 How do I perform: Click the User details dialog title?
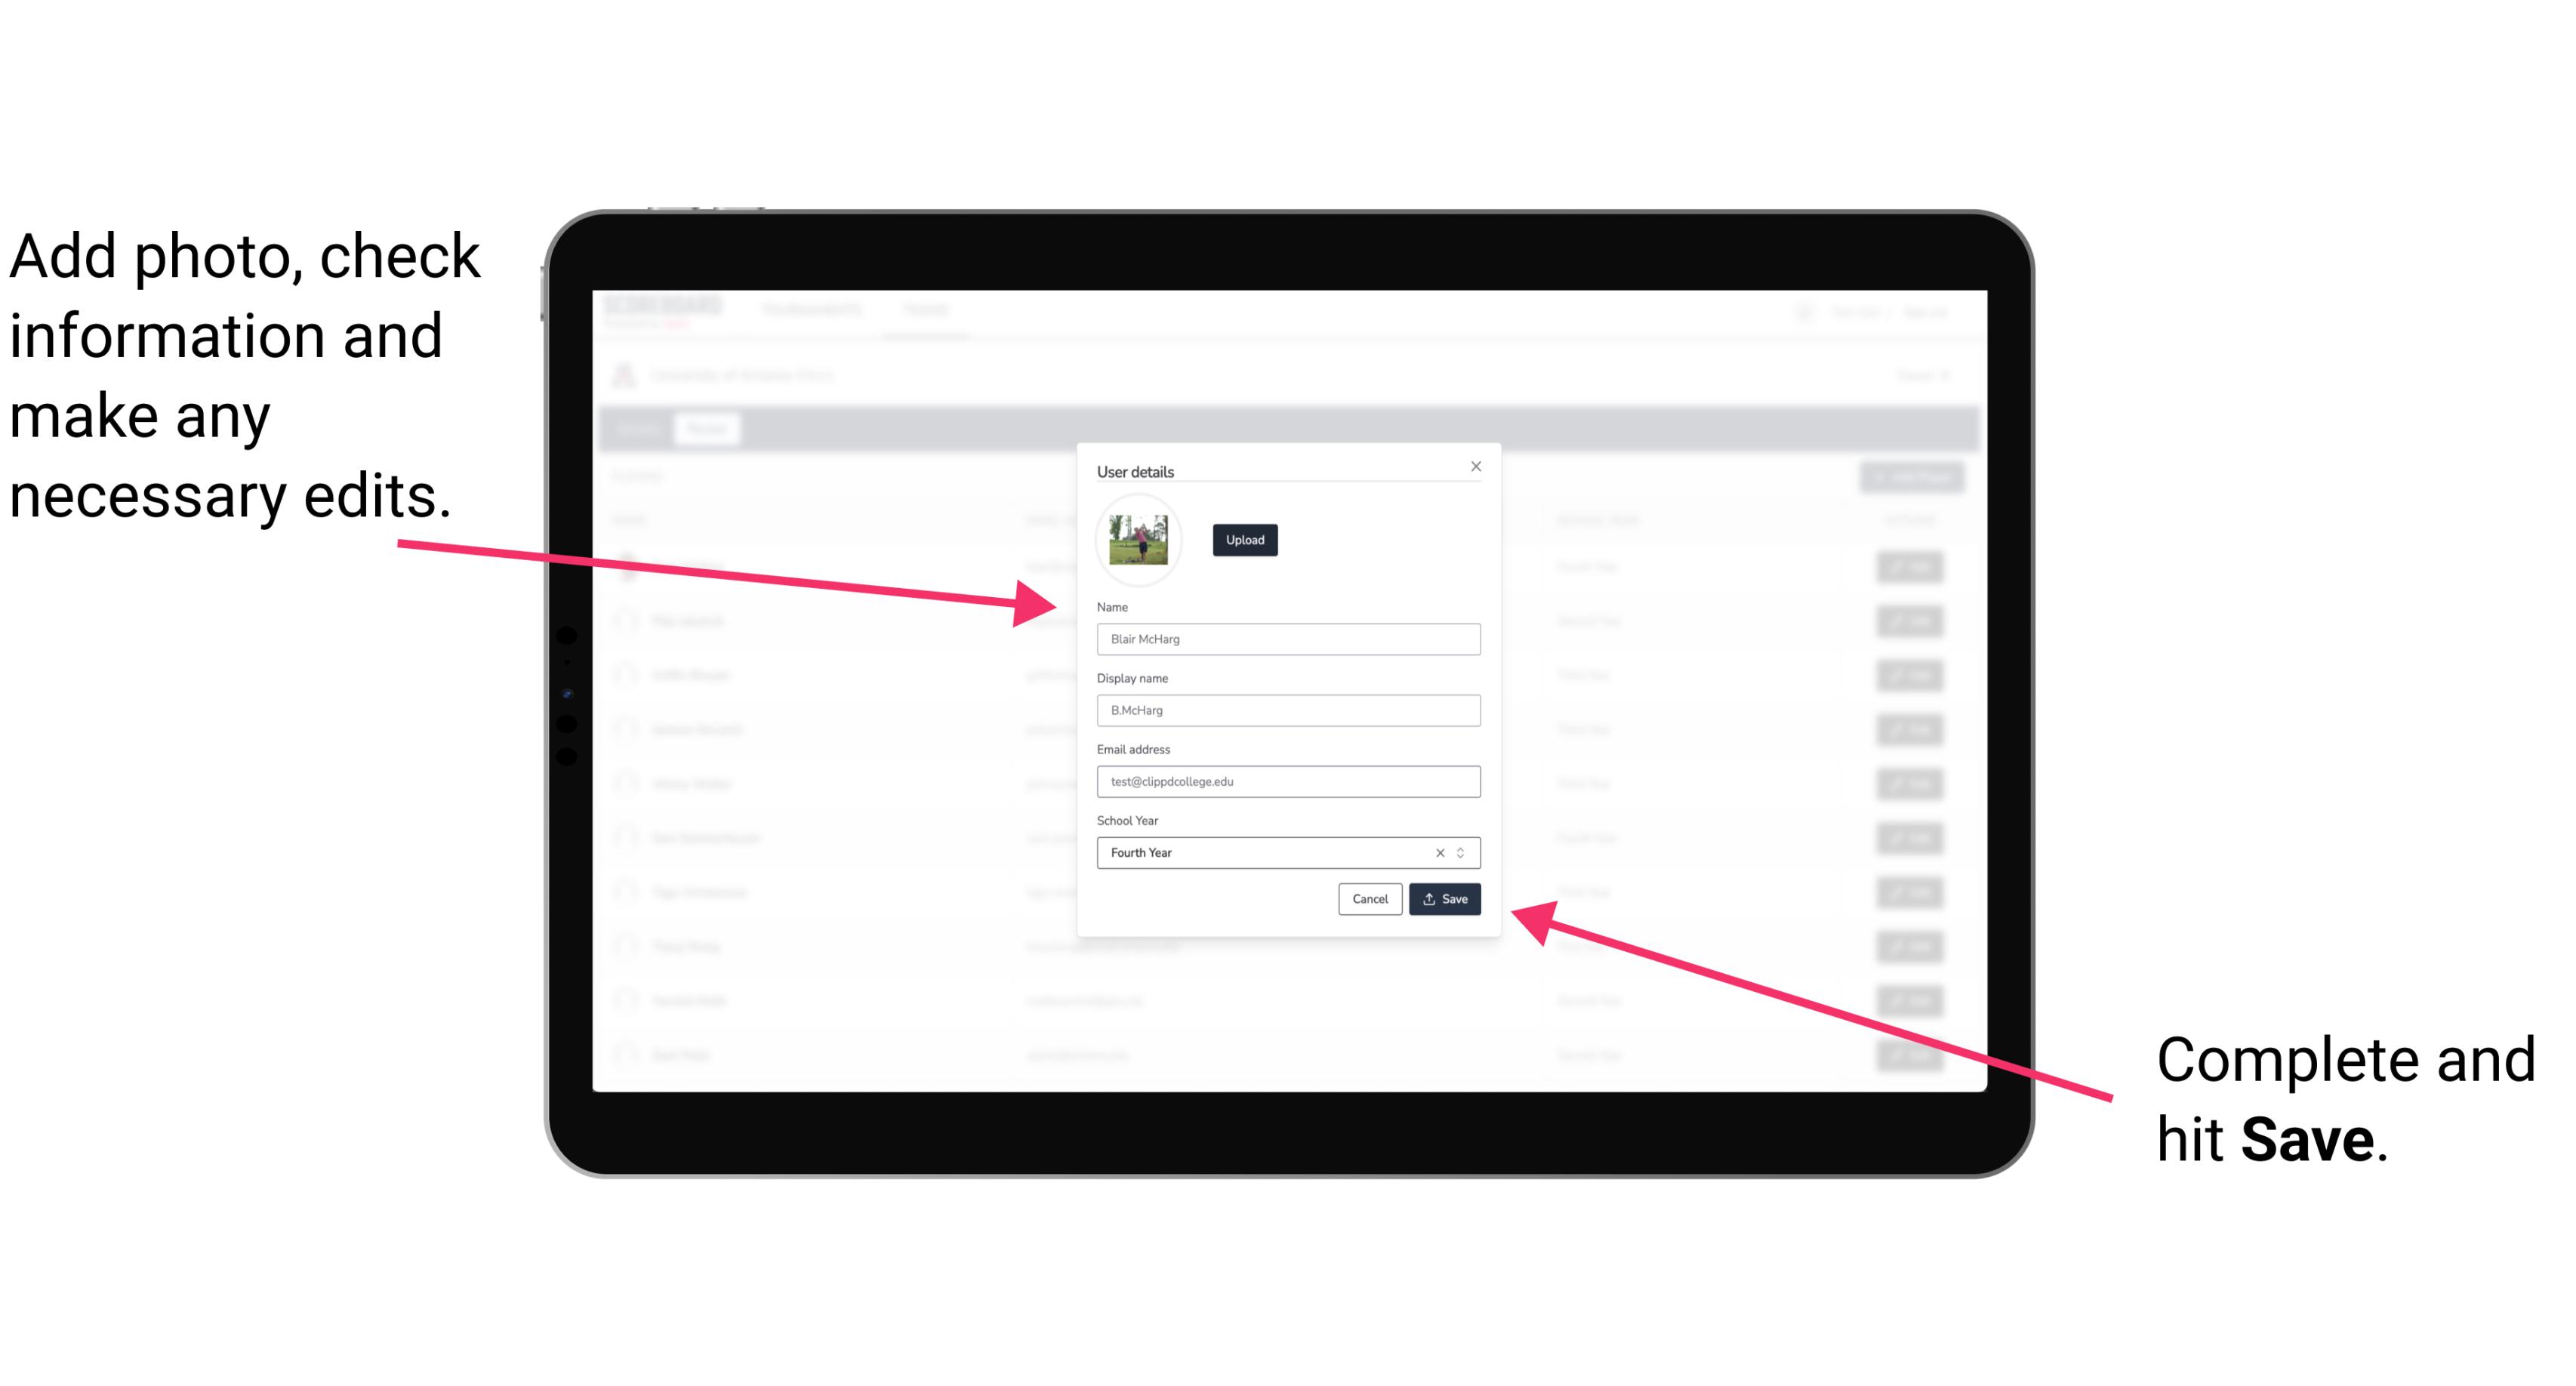pos(1135,470)
